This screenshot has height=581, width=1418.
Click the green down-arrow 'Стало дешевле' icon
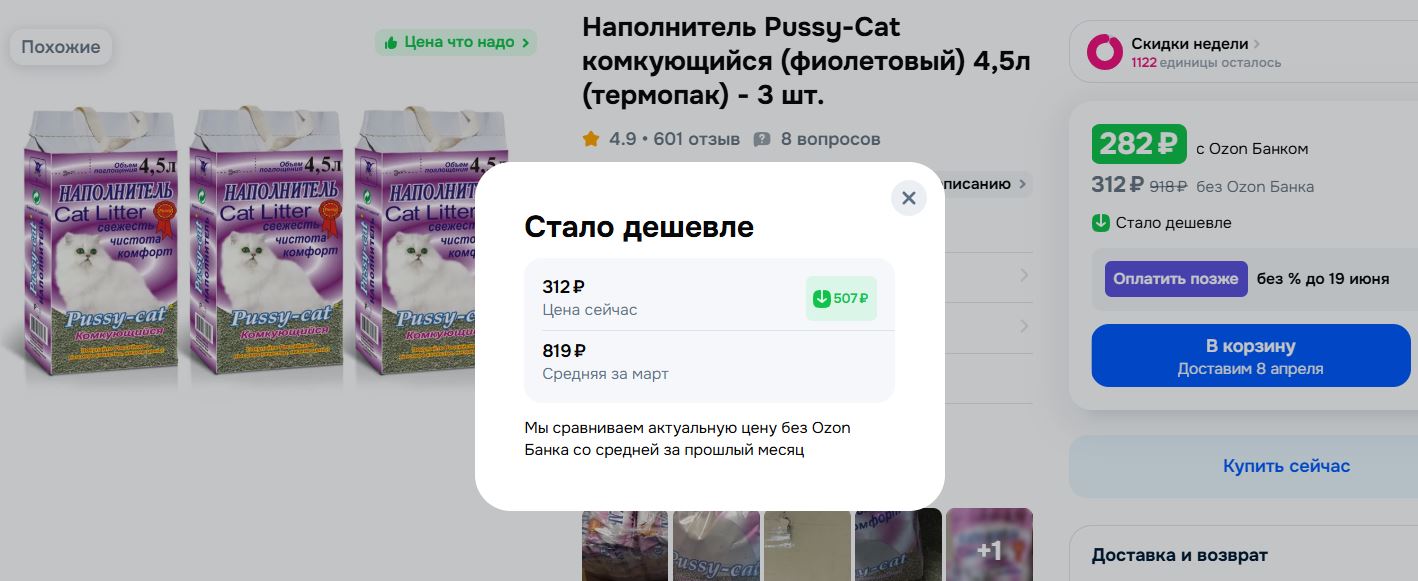(x=1101, y=223)
